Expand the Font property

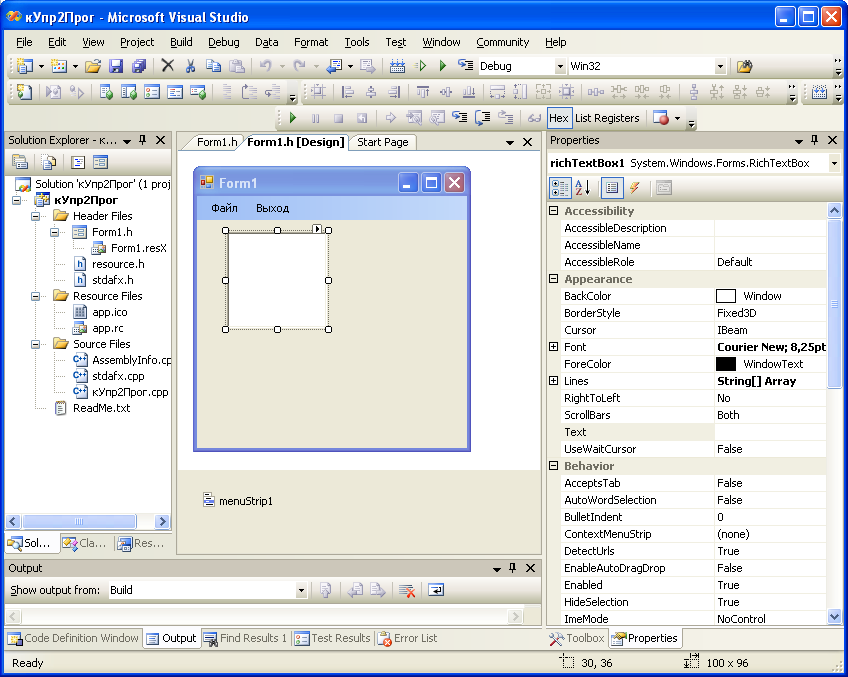[x=553, y=347]
